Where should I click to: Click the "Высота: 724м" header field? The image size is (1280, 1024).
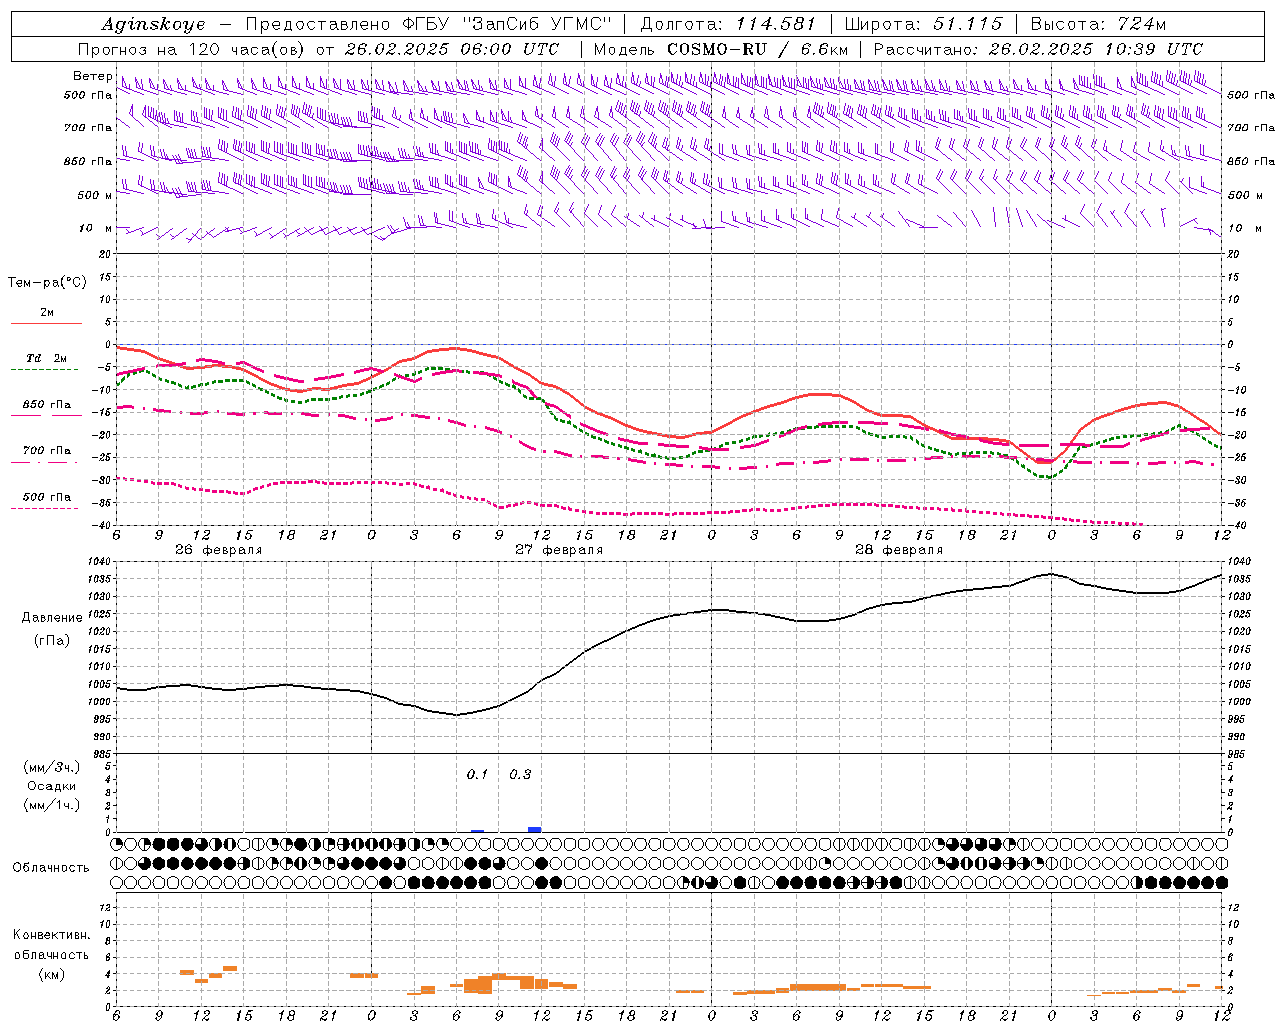coord(1098,24)
